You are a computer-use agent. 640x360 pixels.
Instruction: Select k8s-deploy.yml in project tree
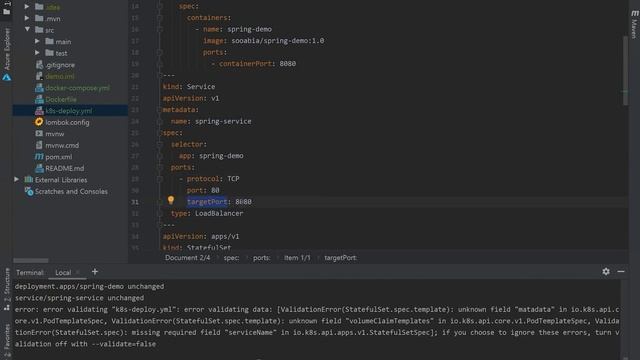click(70, 111)
